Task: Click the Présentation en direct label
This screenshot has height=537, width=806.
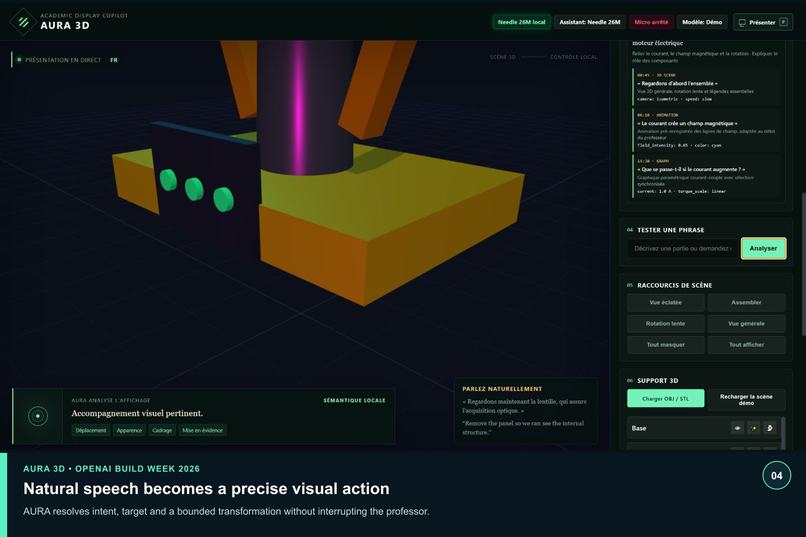Action: pos(63,60)
